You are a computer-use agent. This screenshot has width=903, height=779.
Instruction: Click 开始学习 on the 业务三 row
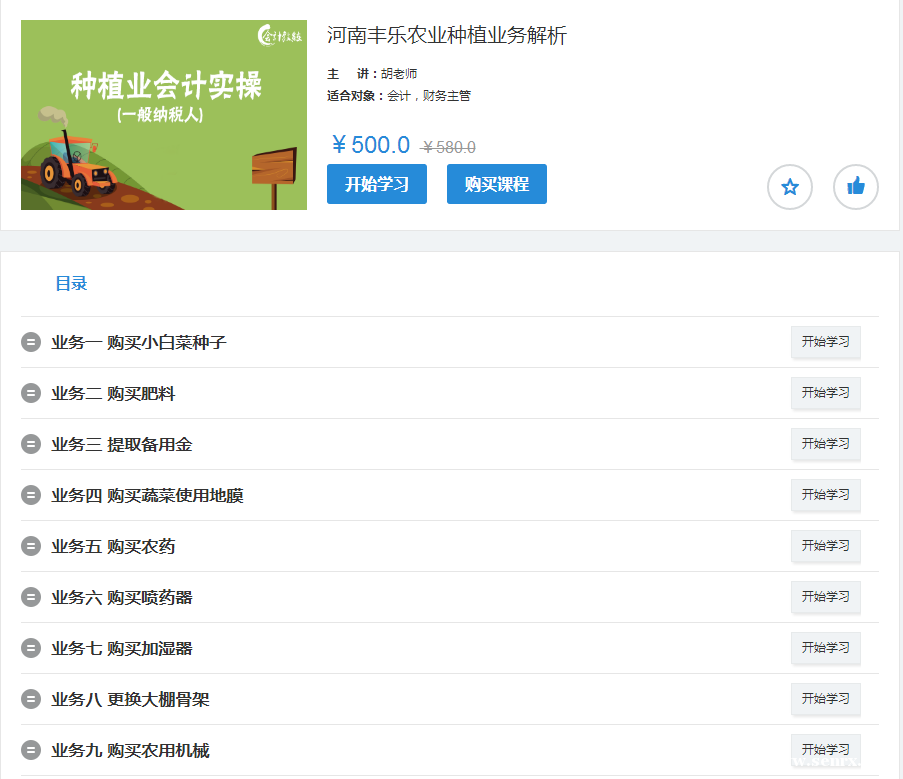(825, 444)
